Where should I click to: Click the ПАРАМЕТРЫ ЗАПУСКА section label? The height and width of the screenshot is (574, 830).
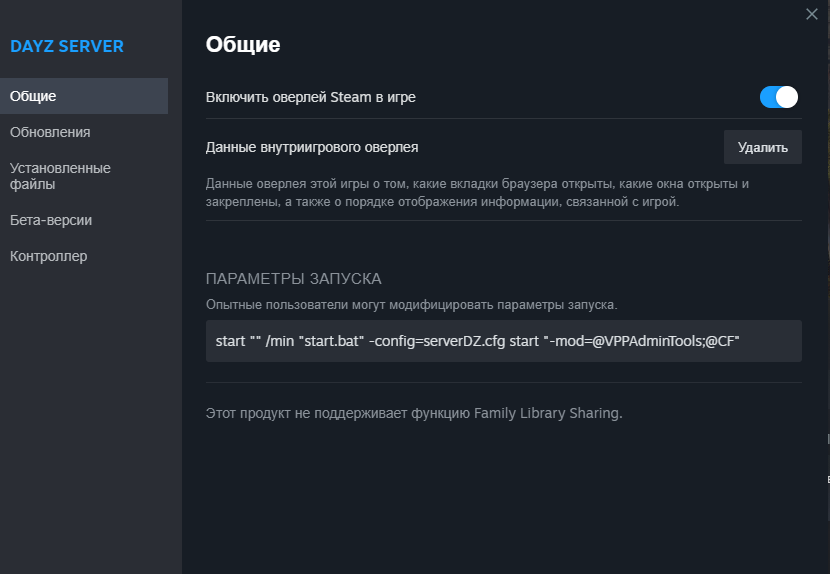tap(294, 279)
